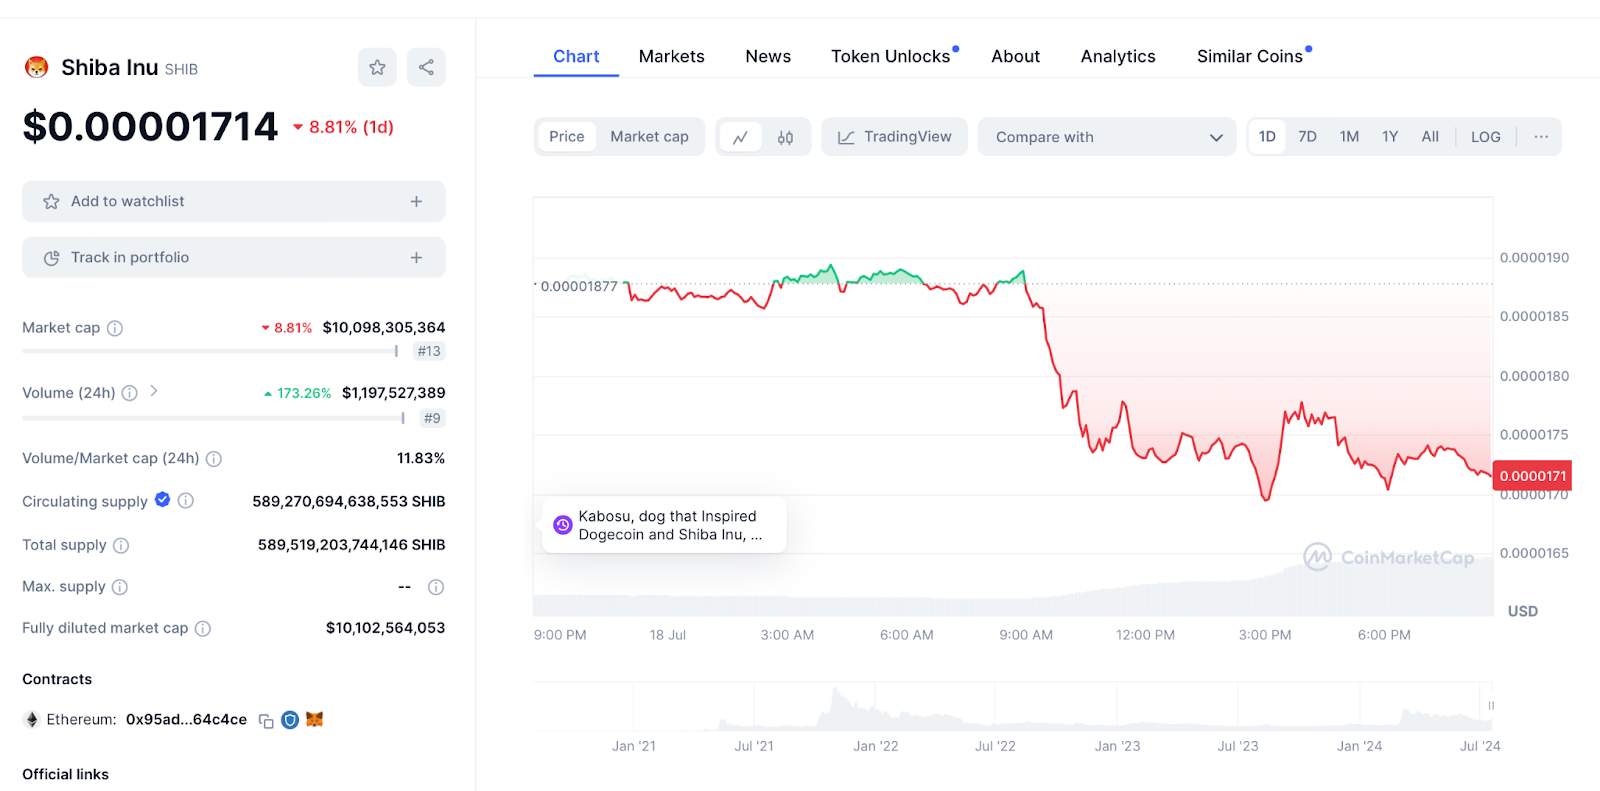Toggle LOG scale on chart
Screen dimensions: 1600x791
(x=1486, y=137)
